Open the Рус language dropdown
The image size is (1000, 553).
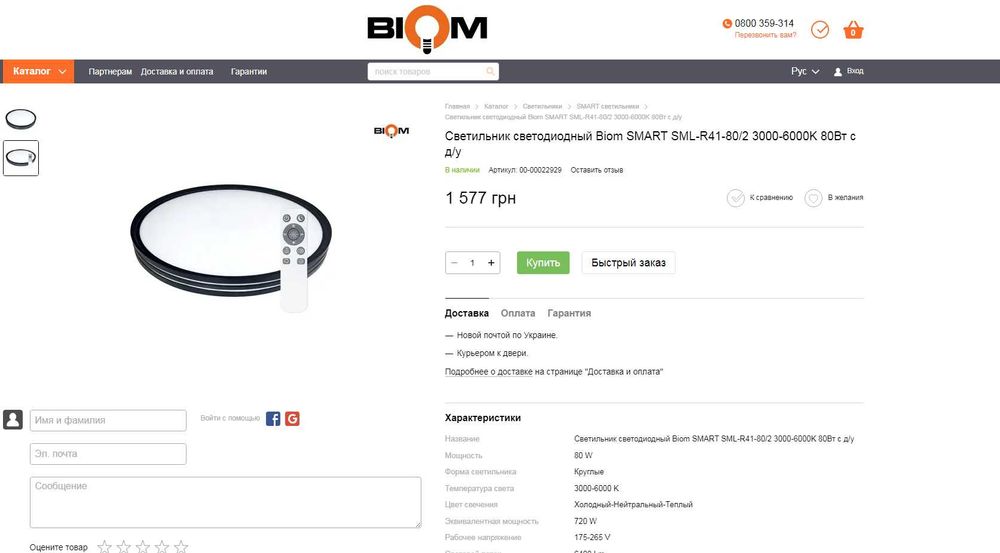[805, 71]
